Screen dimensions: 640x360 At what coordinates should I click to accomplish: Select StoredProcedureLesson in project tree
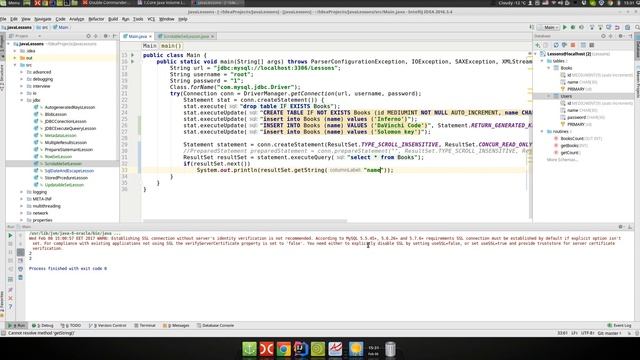click(66, 178)
